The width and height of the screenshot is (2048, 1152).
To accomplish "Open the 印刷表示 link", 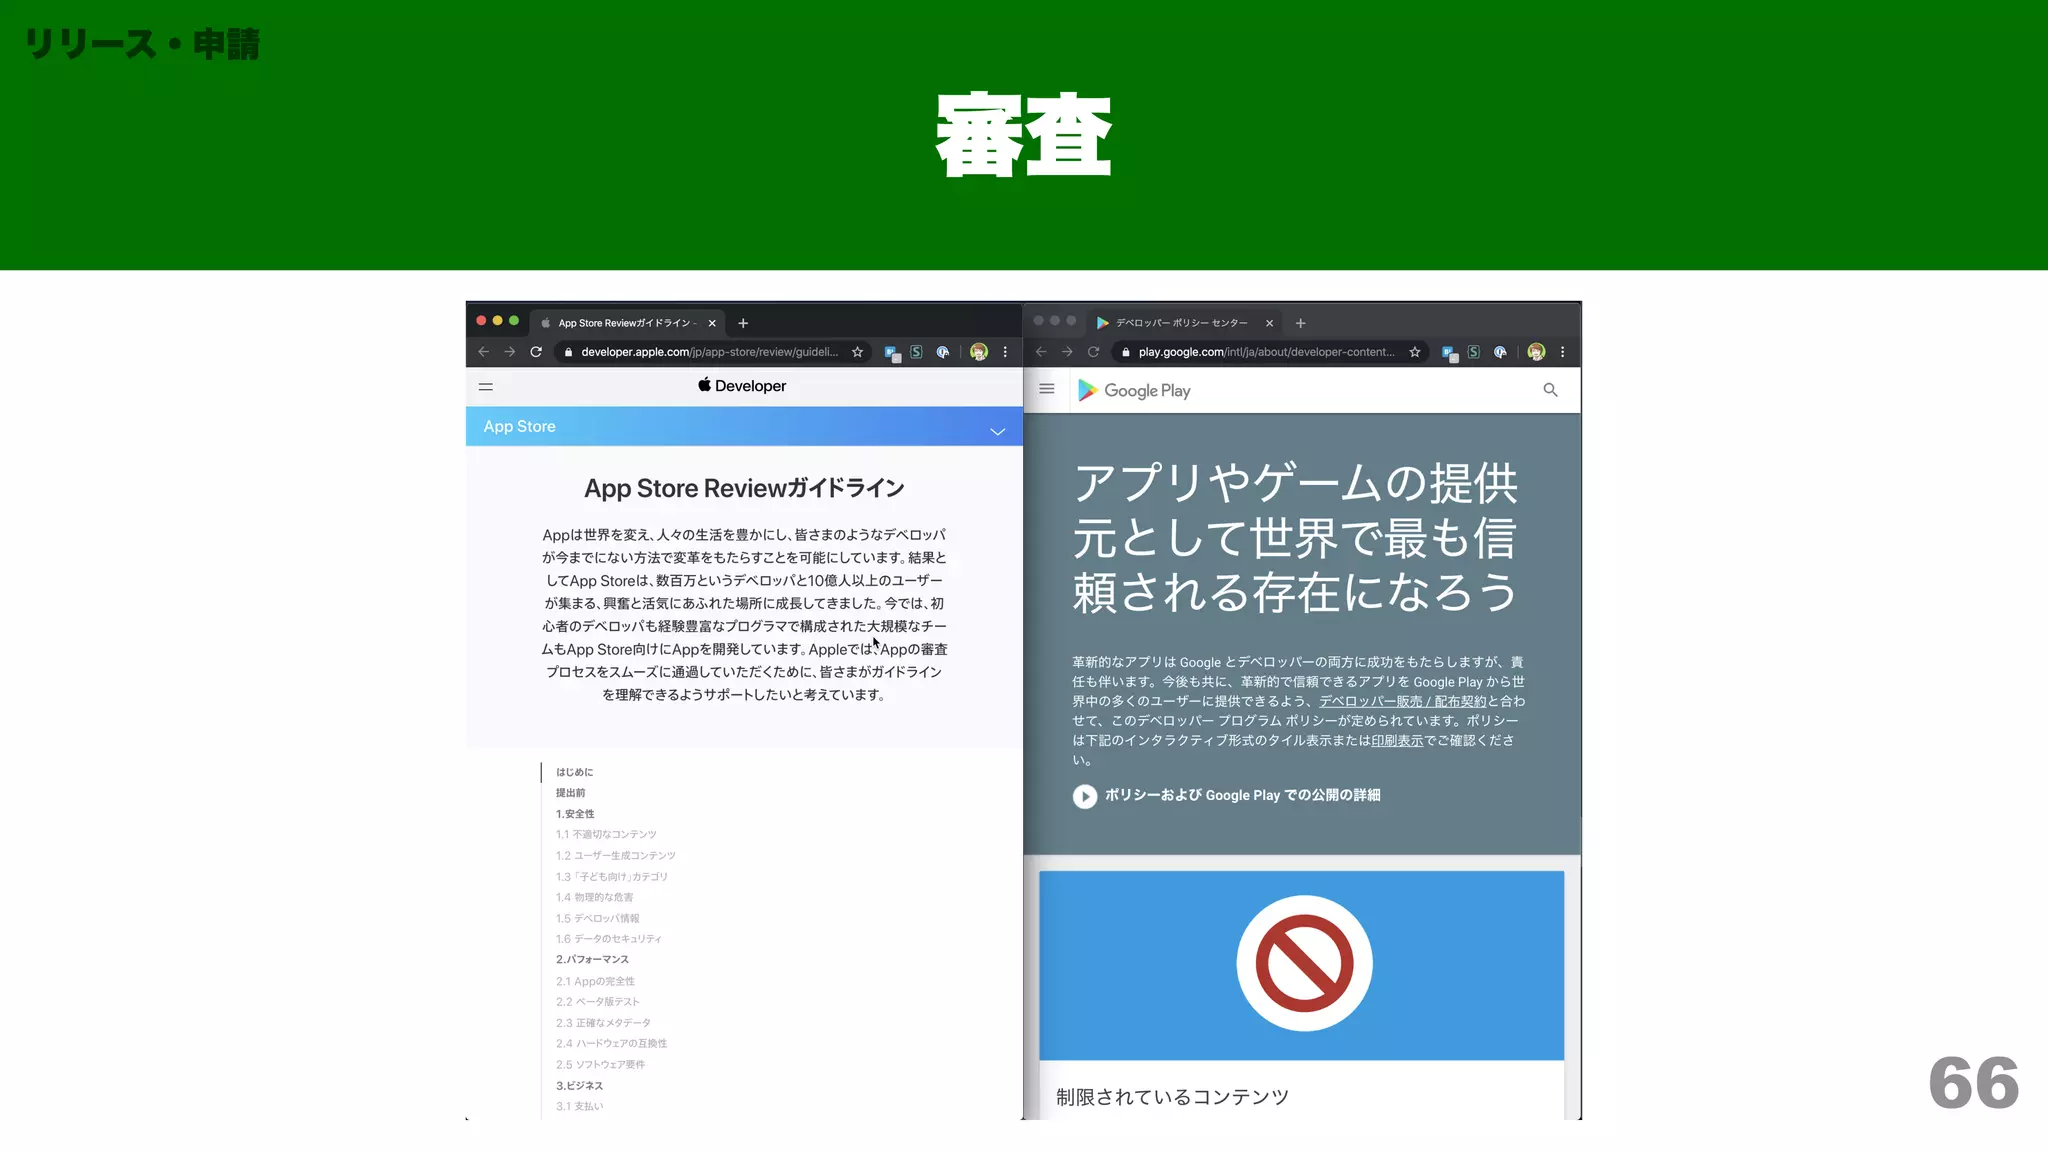I will tap(1397, 741).
